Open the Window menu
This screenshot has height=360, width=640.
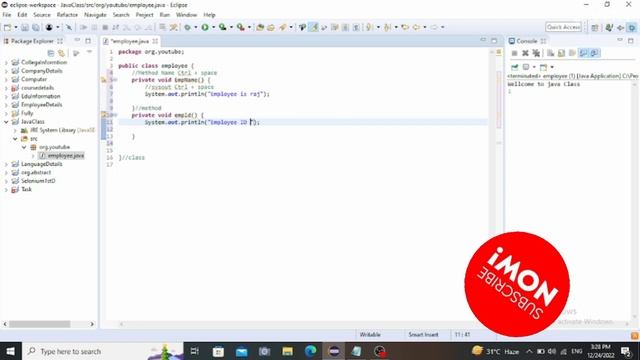[186, 15]
